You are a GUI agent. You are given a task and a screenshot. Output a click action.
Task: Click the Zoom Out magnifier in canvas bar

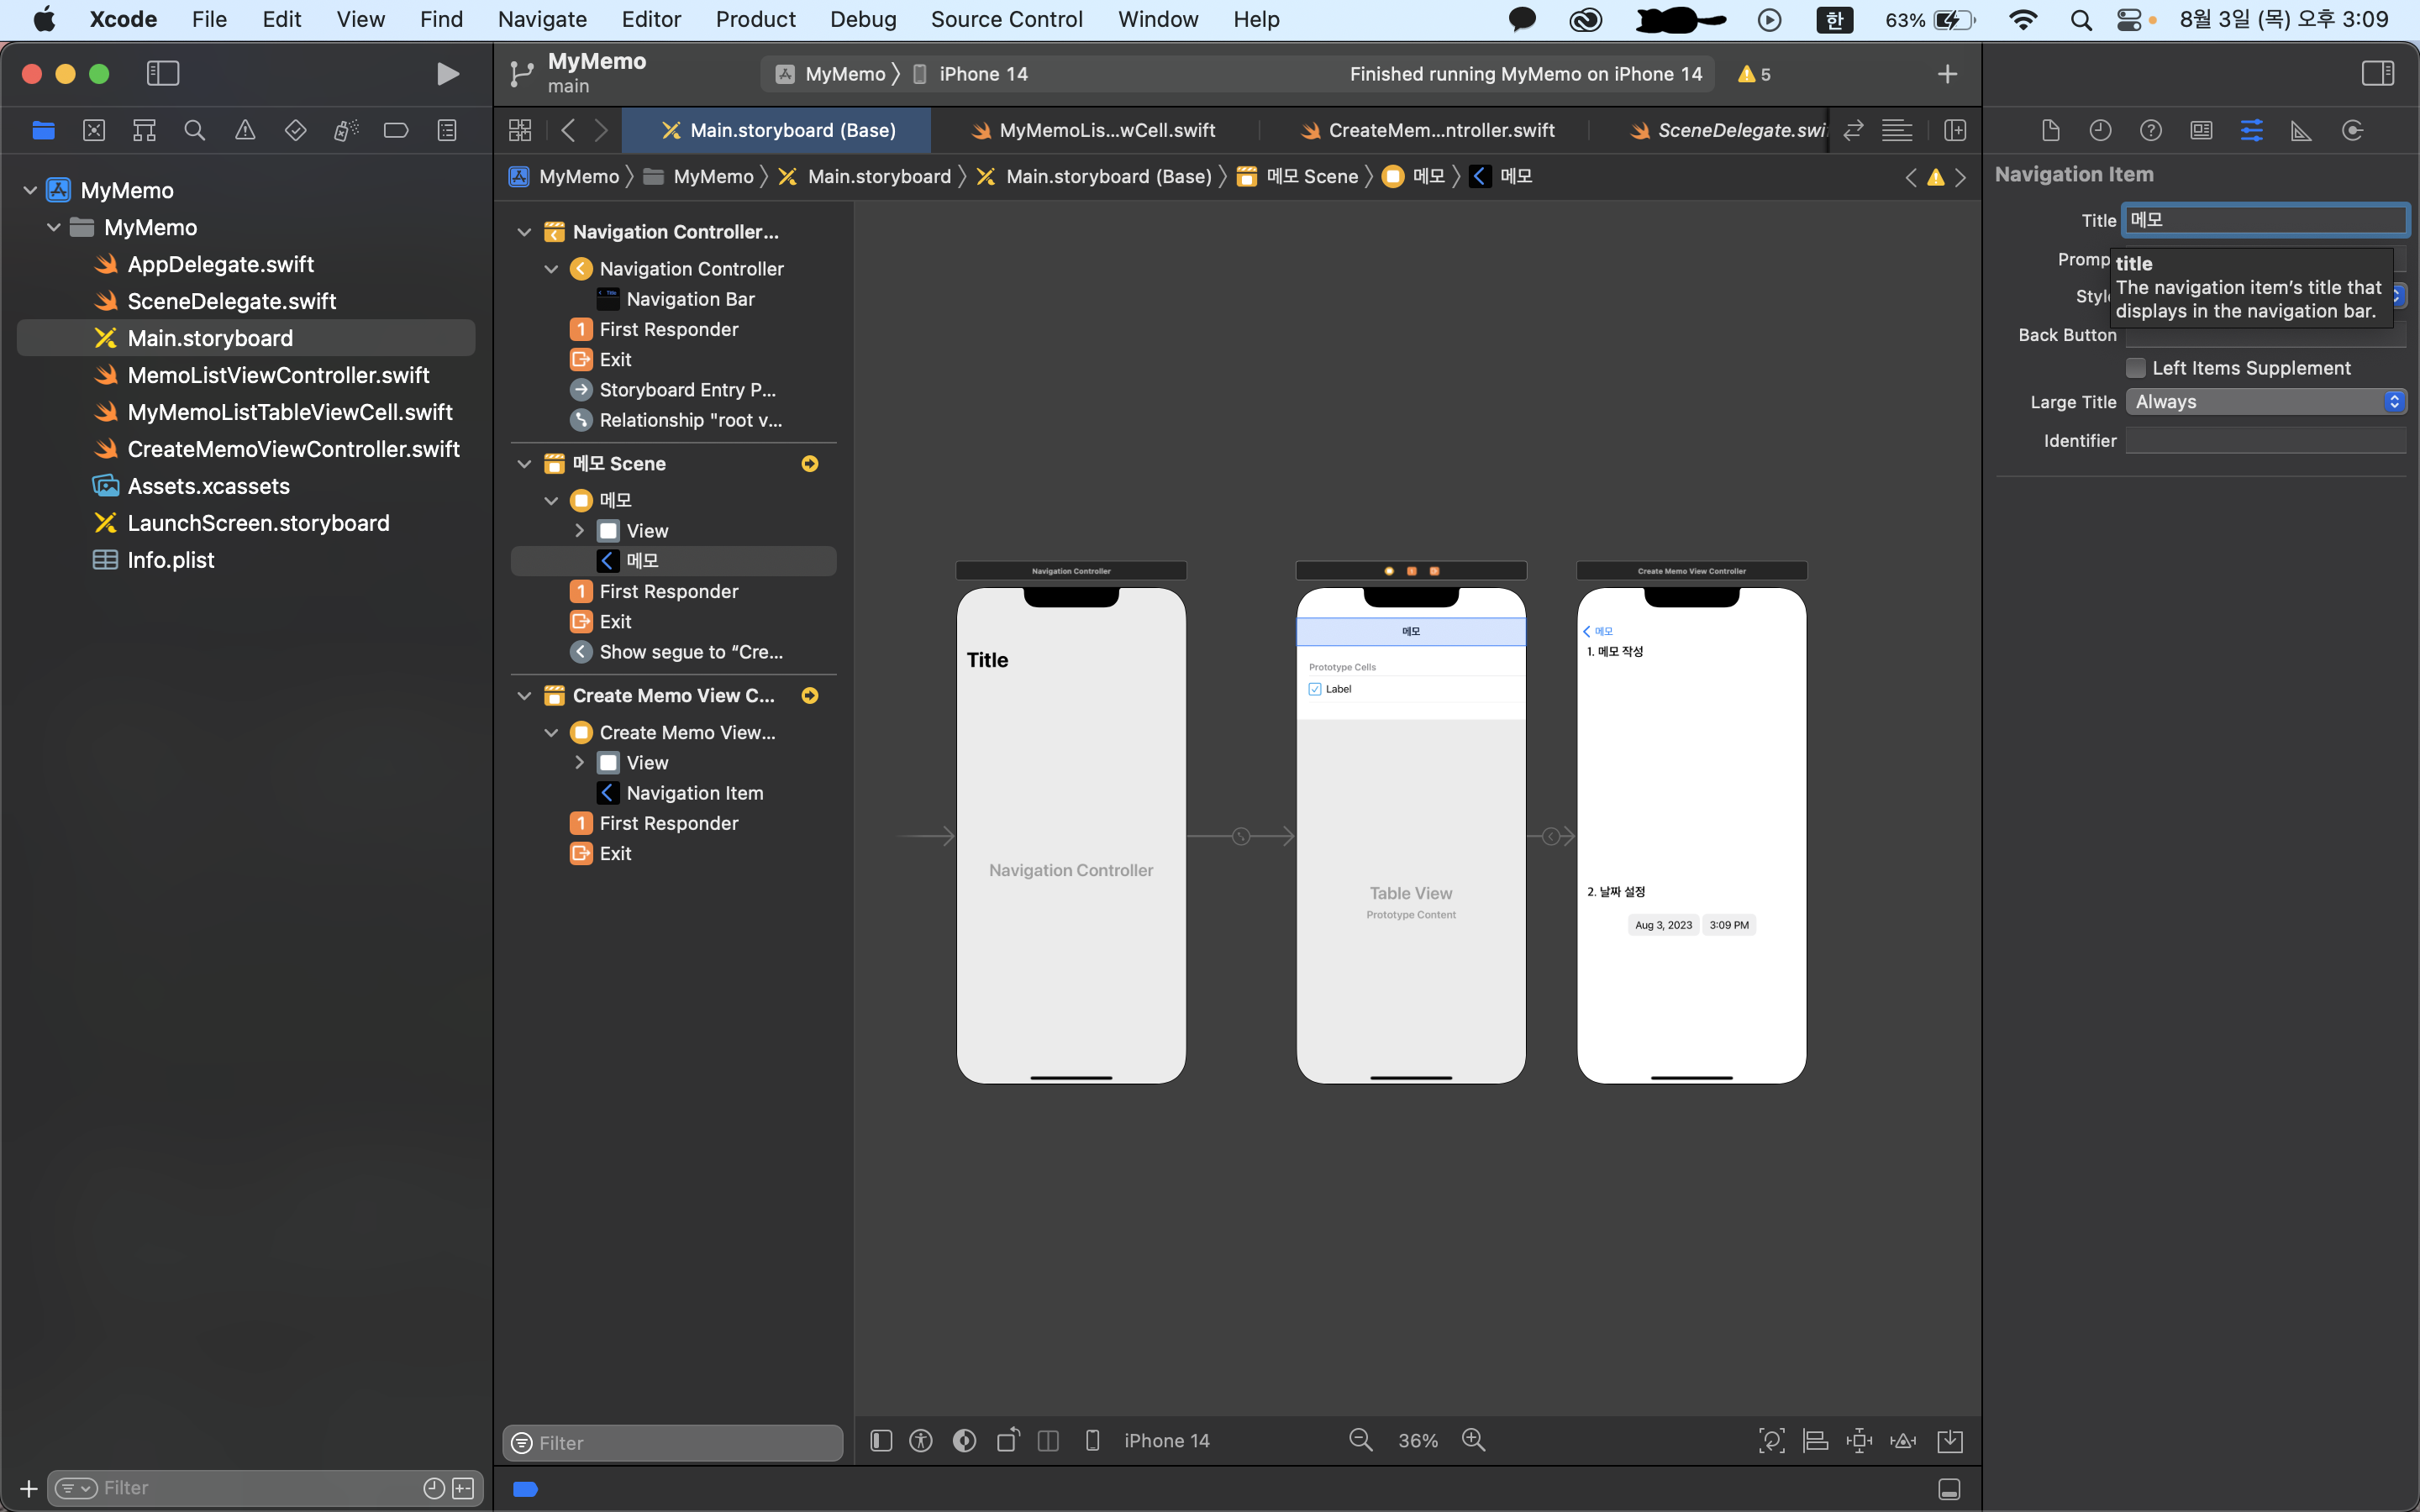pyautogui.click(x=1360, y=1440)
